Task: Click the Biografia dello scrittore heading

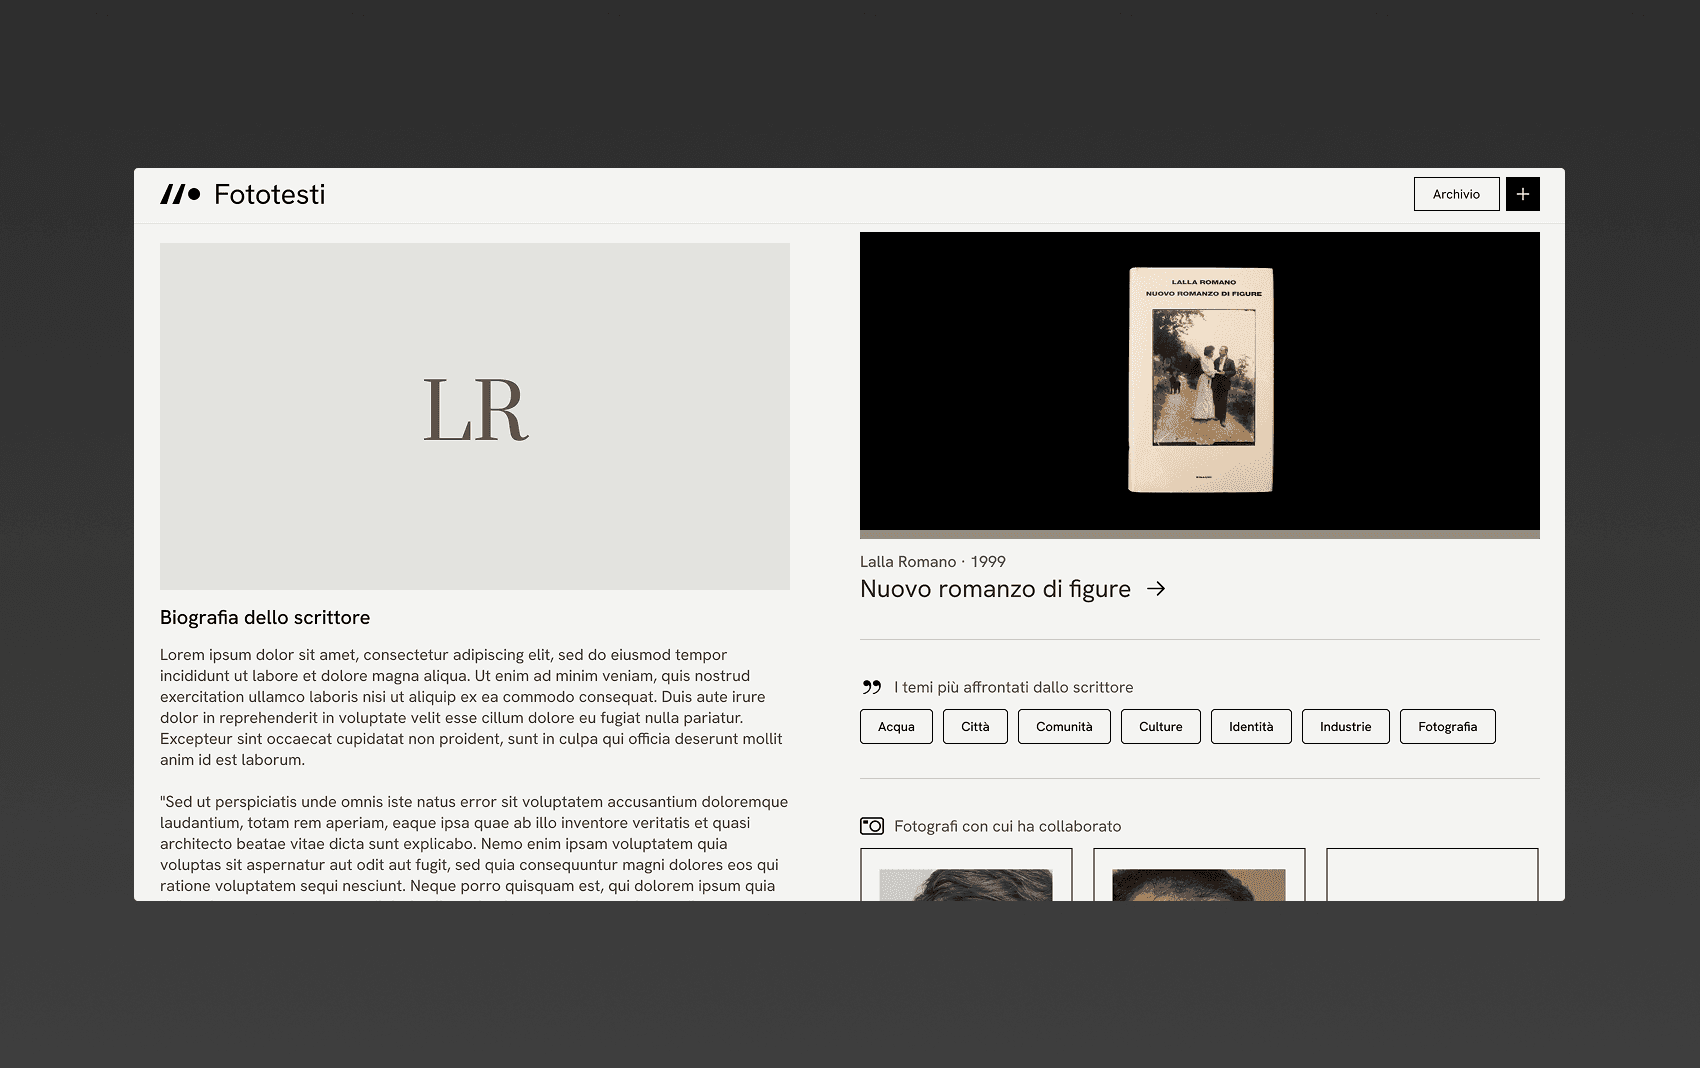Action: pos(265,618)
